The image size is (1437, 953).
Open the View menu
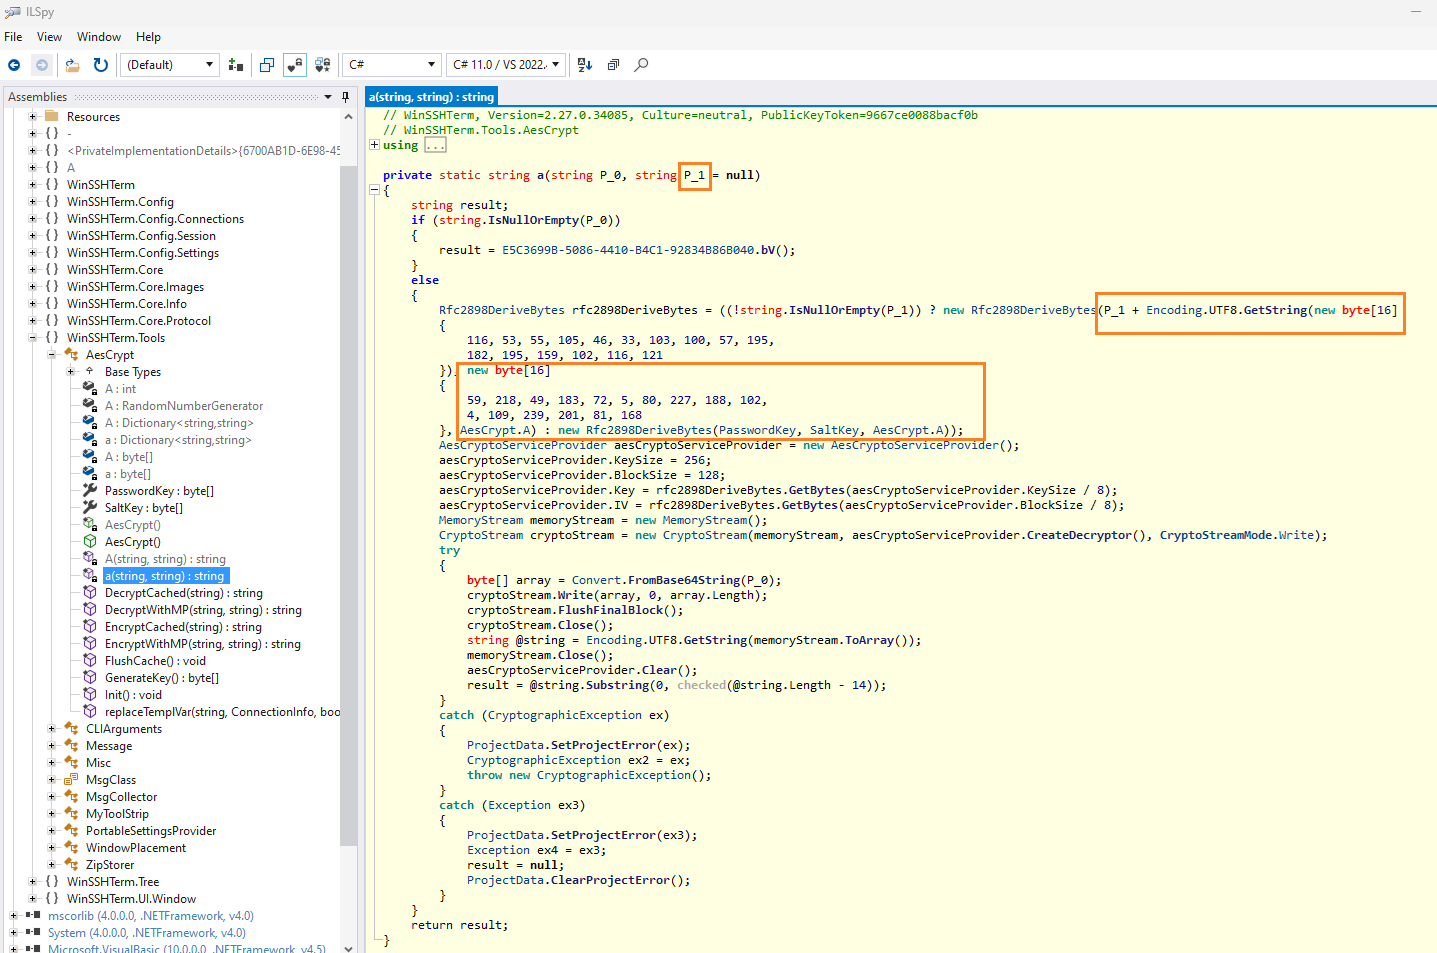tap(49, 37)
